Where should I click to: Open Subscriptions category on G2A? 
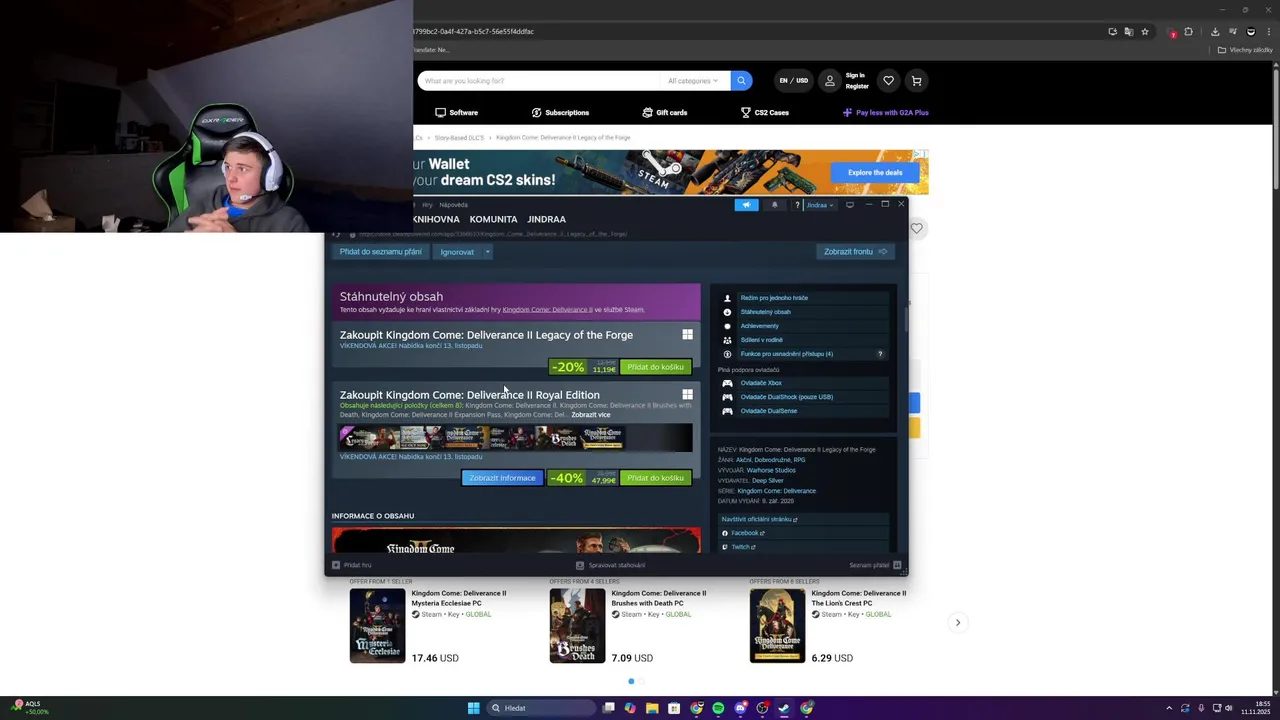pyautogui.click(x=560, y=113)
